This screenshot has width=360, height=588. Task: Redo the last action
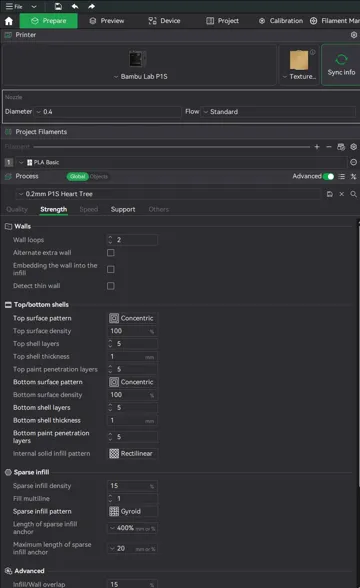tap(92, 6)
